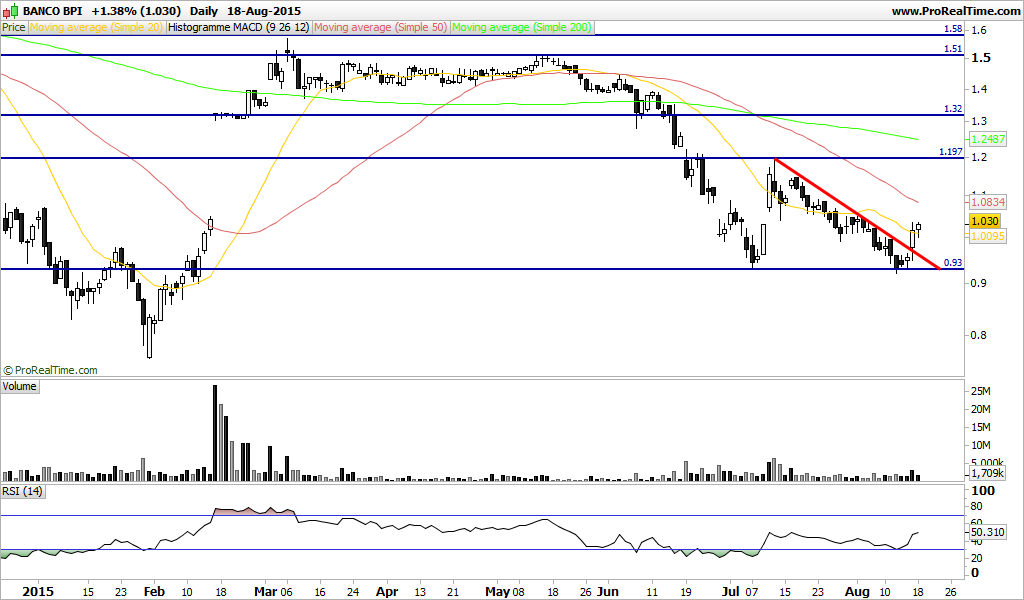Click the Jun month label on time axis
This screenshot has width=1024, height=600.
(x=608, y=592)
